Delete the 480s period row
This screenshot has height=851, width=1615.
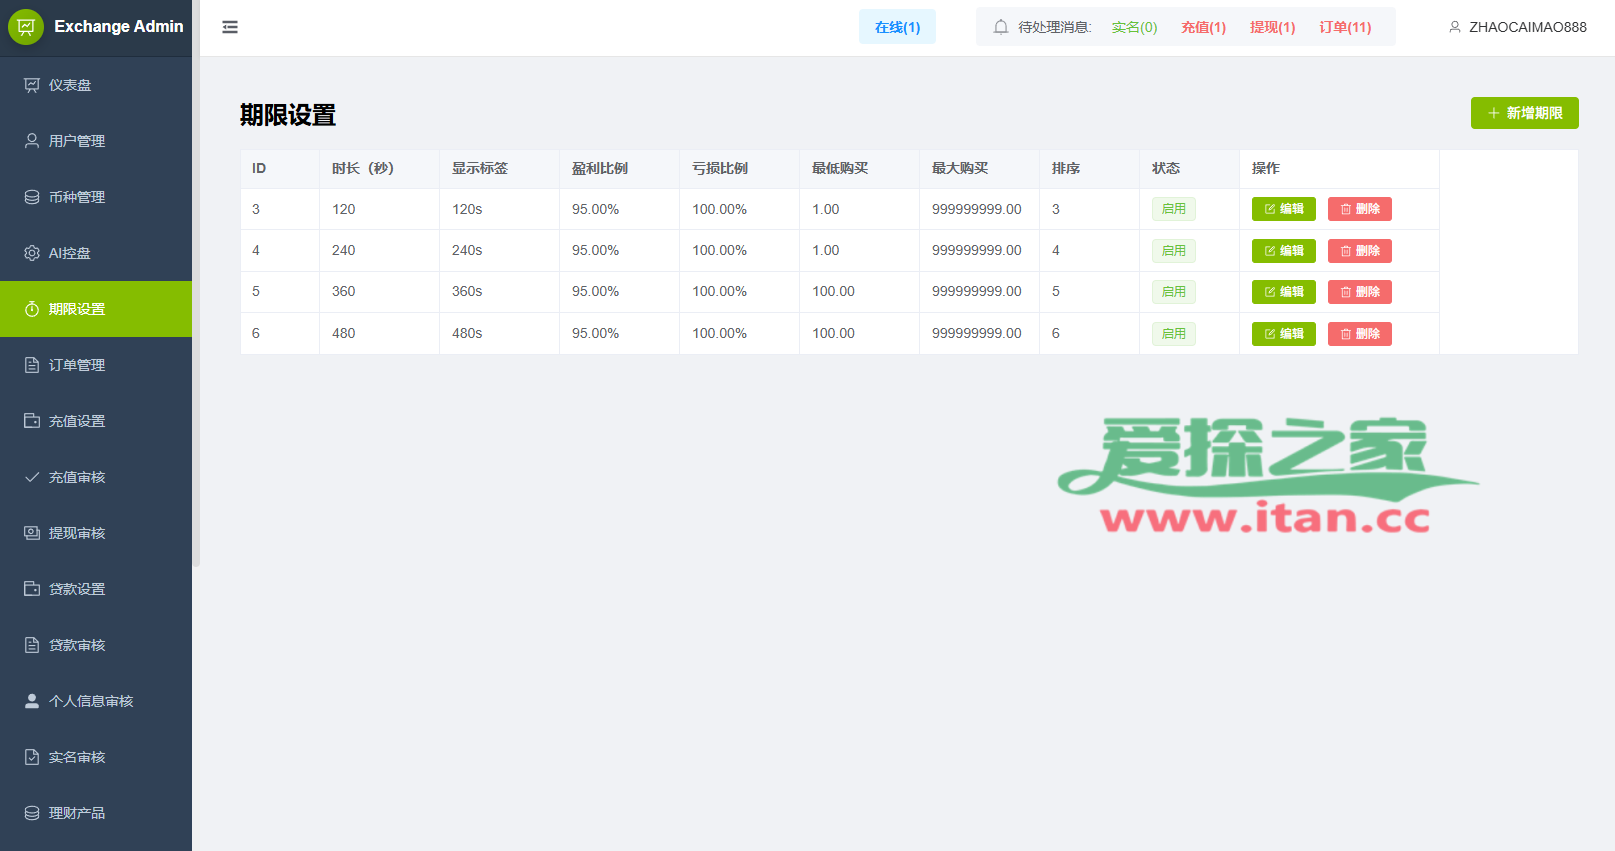point(1359,334)
